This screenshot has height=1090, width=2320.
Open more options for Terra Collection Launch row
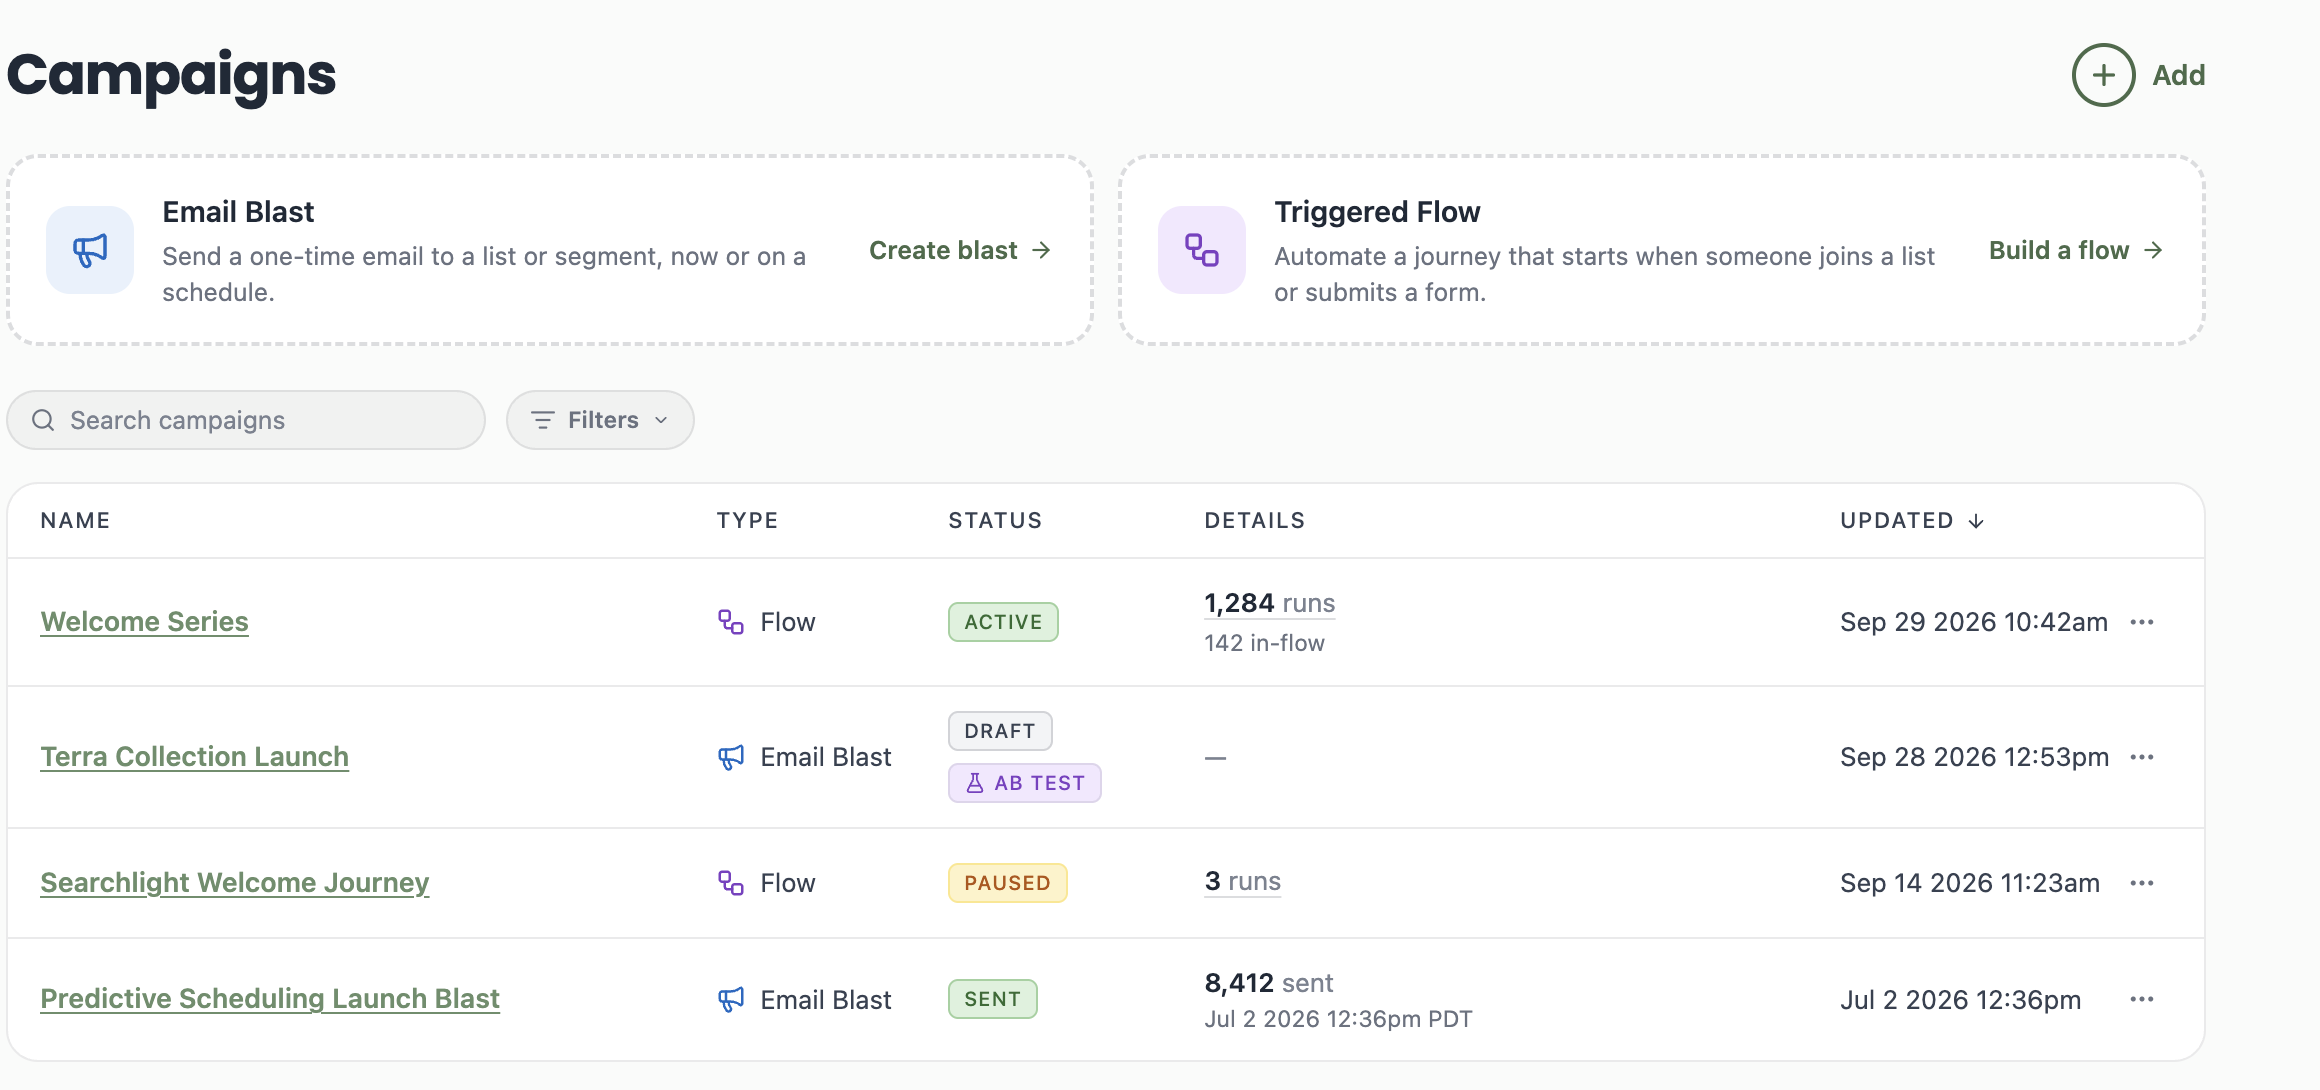(x=2142, y=757)
